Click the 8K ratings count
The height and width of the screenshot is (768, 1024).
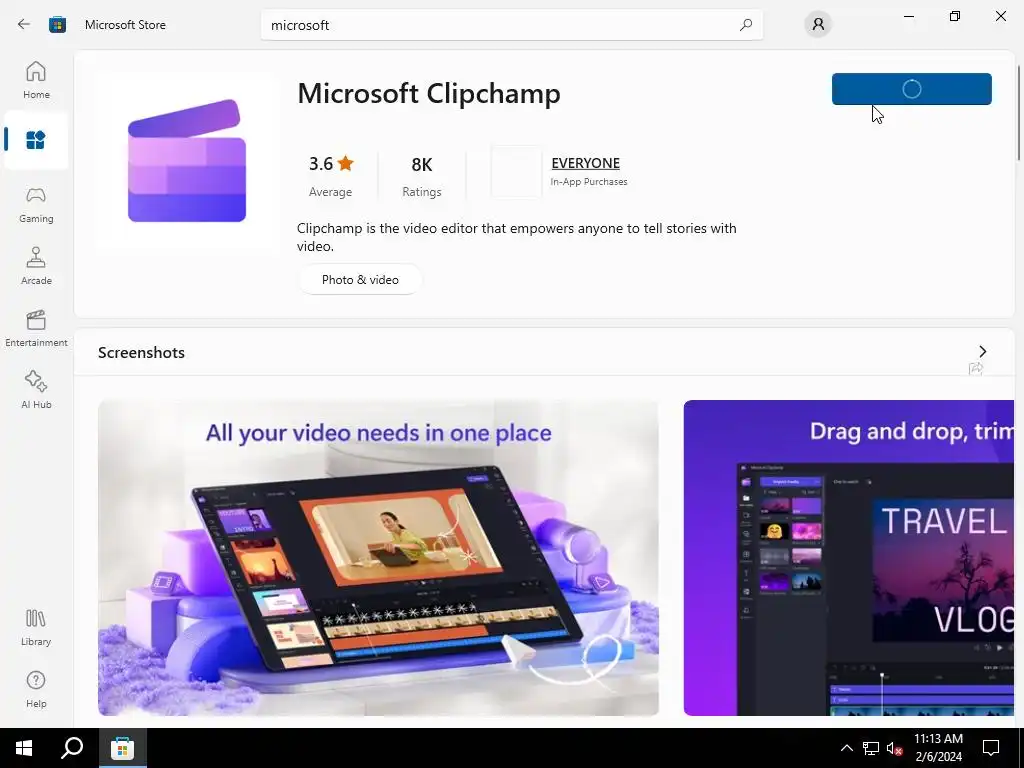coord(422,176)
